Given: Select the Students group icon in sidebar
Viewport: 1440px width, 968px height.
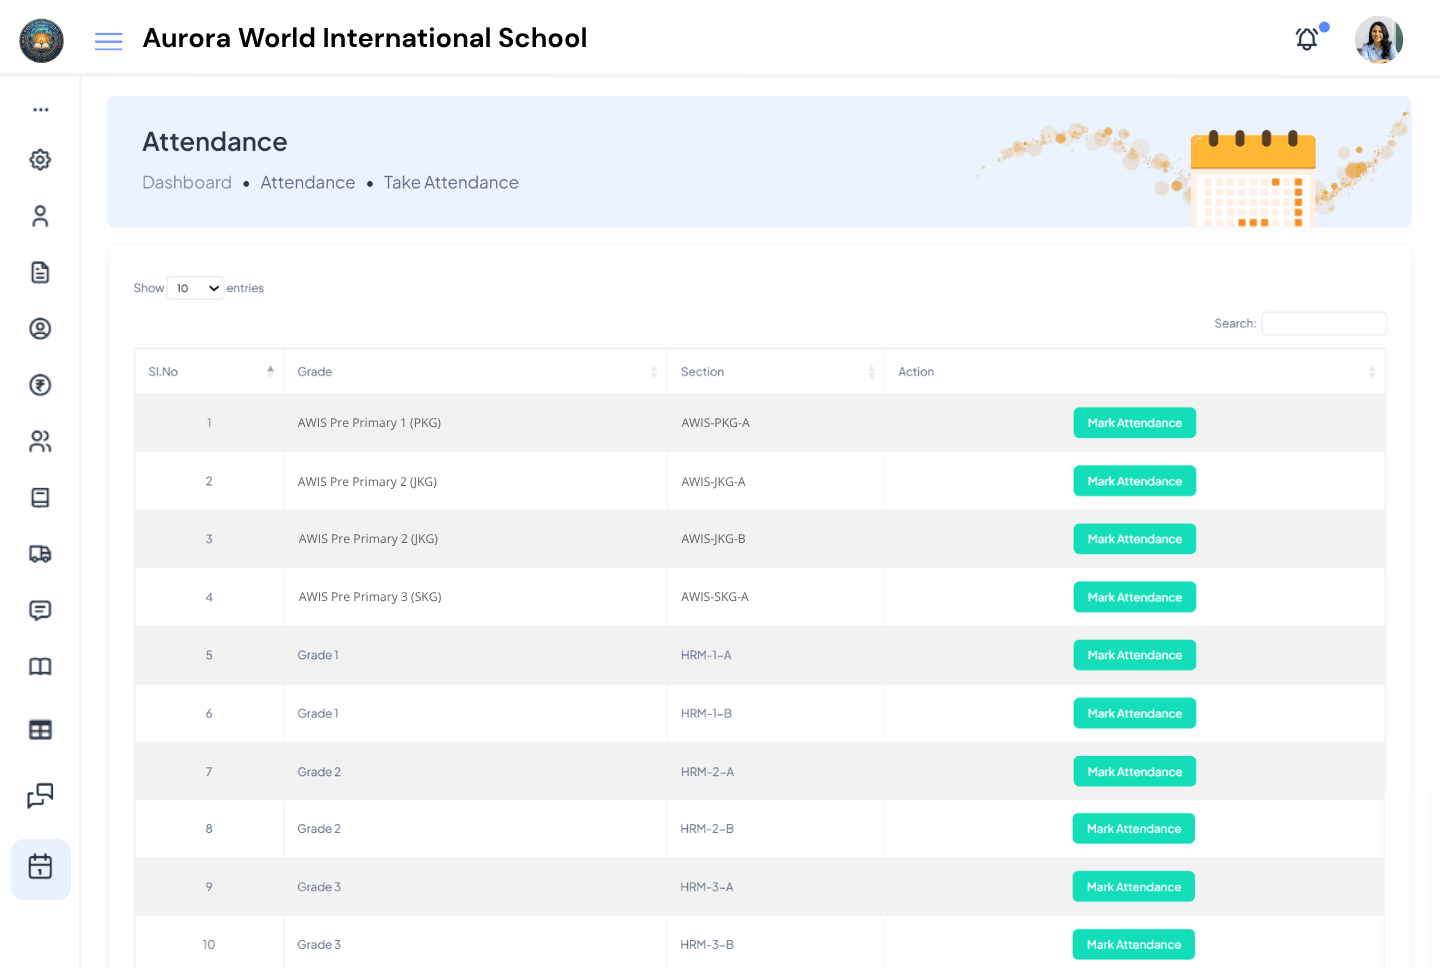Looking at the screenshot, I should click(x=40, y=441).
